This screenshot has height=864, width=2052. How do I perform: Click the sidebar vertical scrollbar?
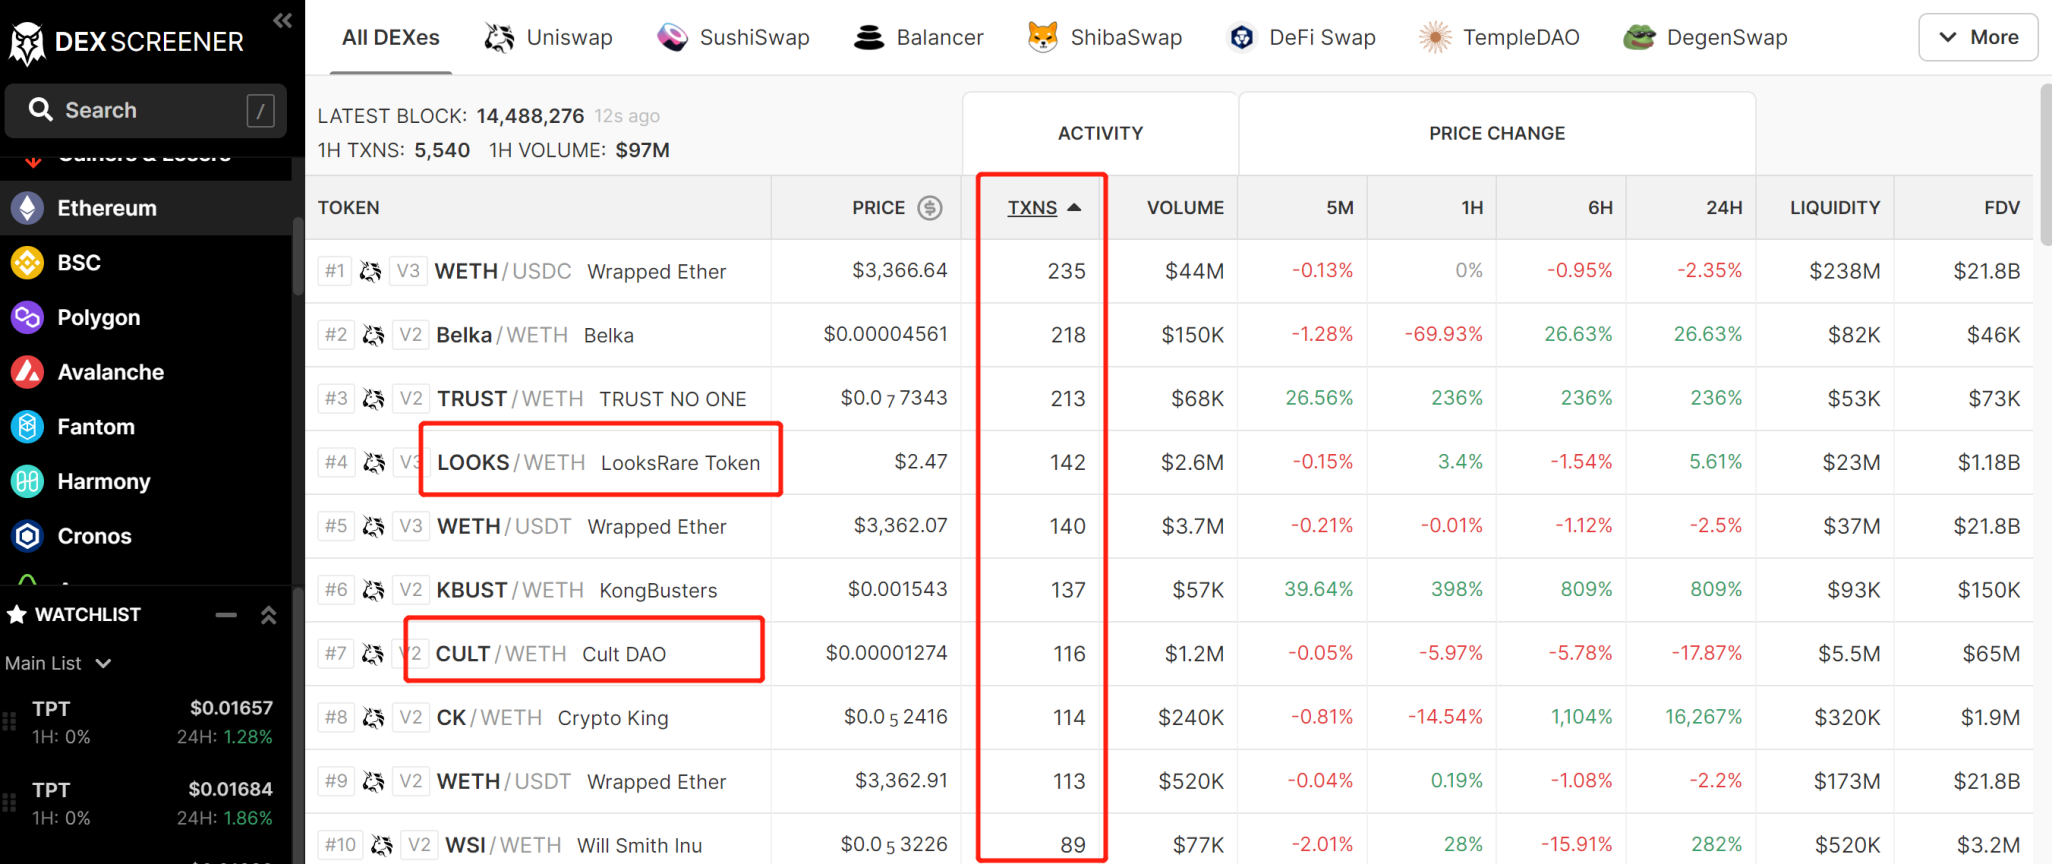(297, 255)
